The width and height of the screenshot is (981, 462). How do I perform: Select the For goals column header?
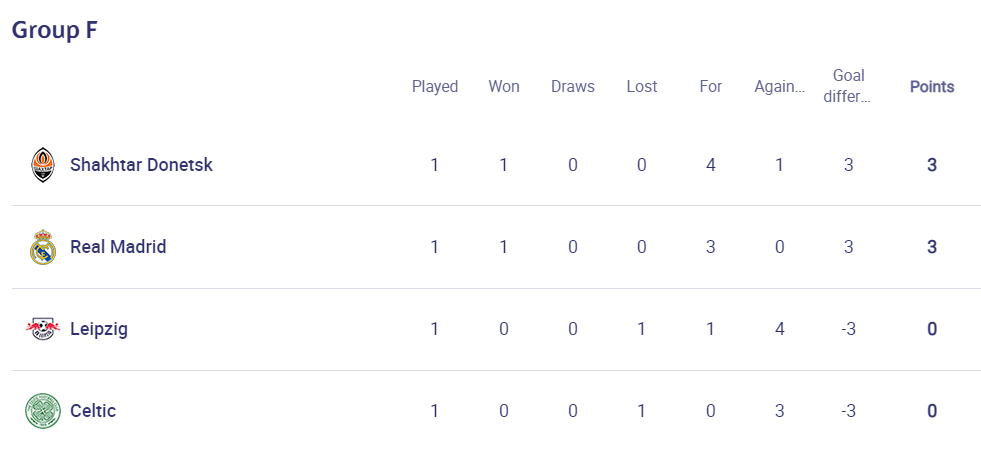(710, 86)
